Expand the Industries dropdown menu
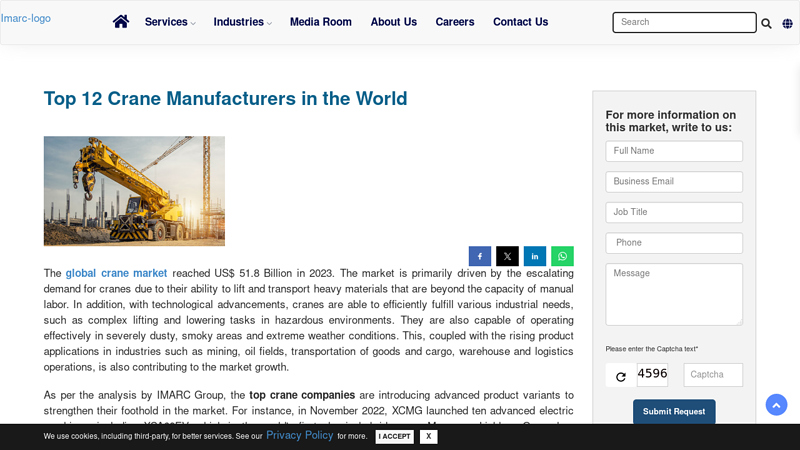 tap(242, 22)
